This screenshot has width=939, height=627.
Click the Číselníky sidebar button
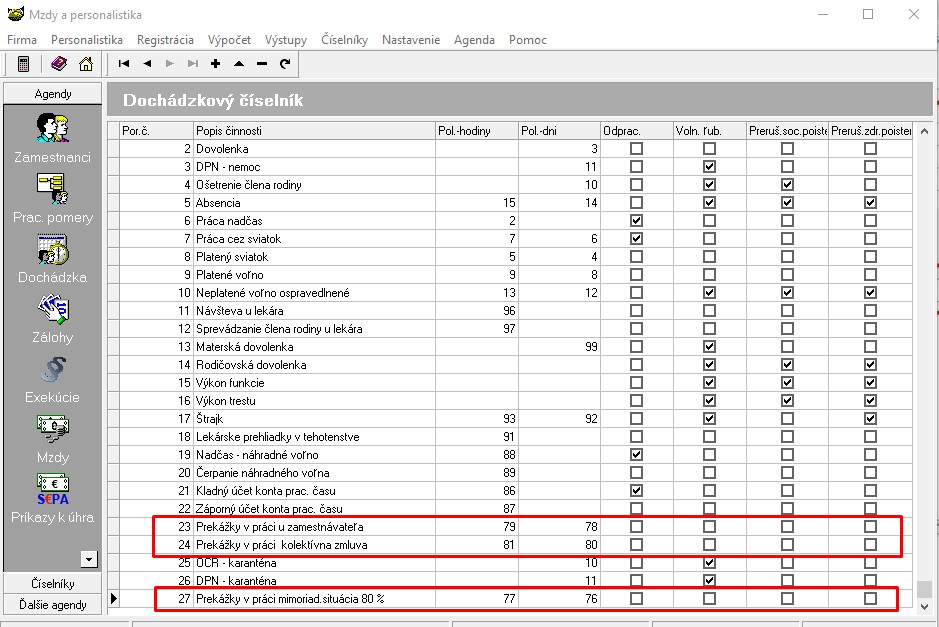[x=53, y=583]
